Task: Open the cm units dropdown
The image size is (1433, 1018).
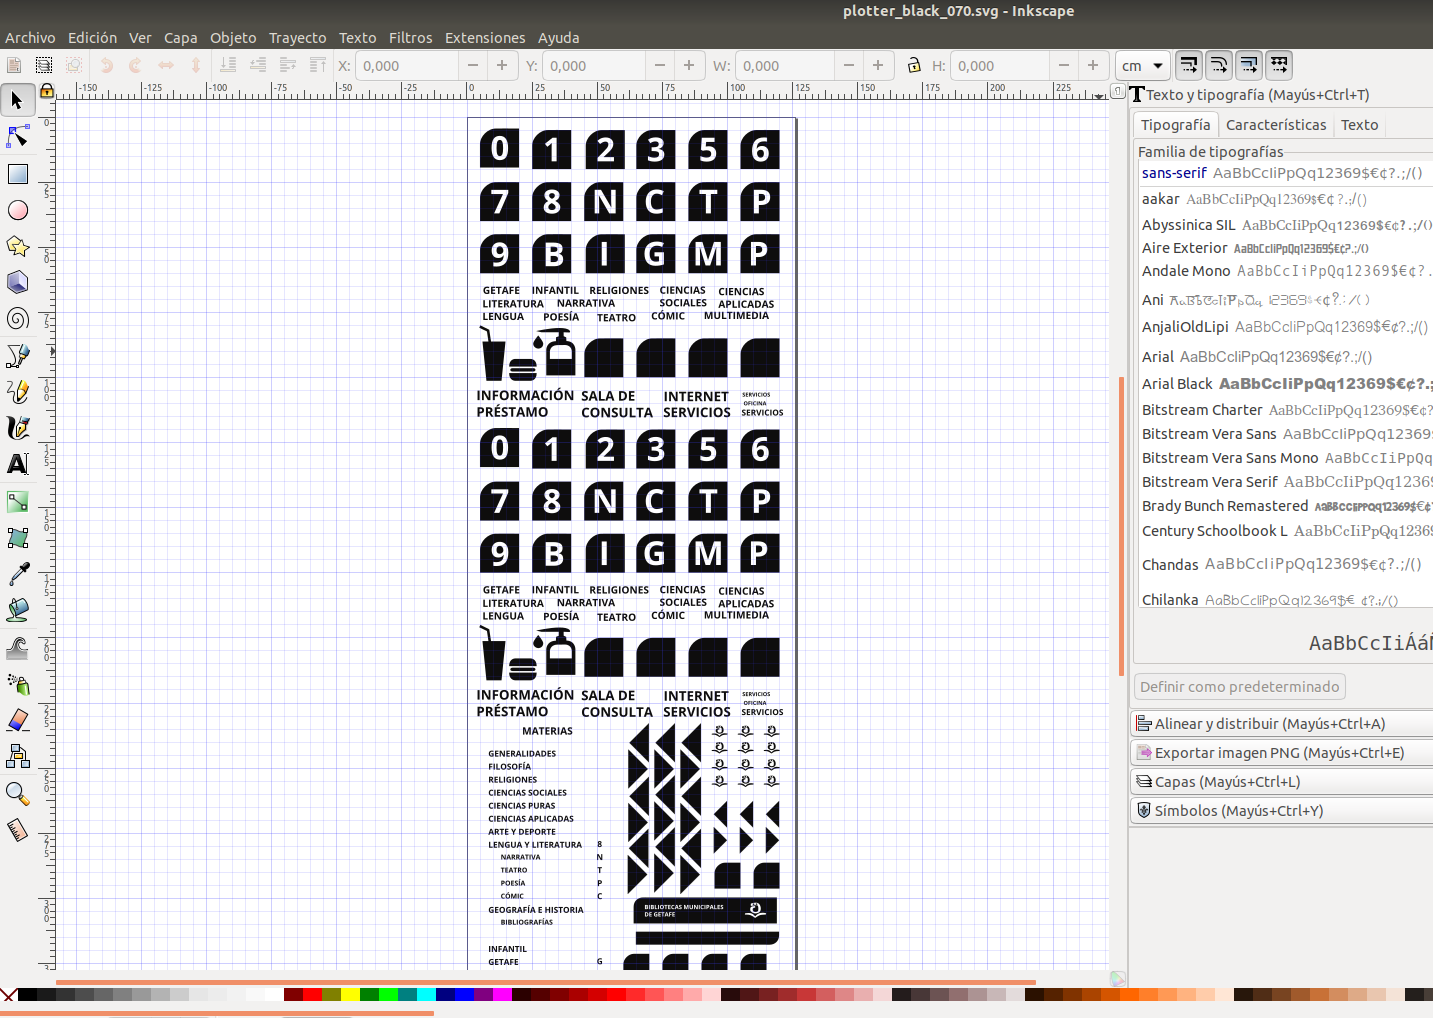Action: click(x=1143, y=66)
